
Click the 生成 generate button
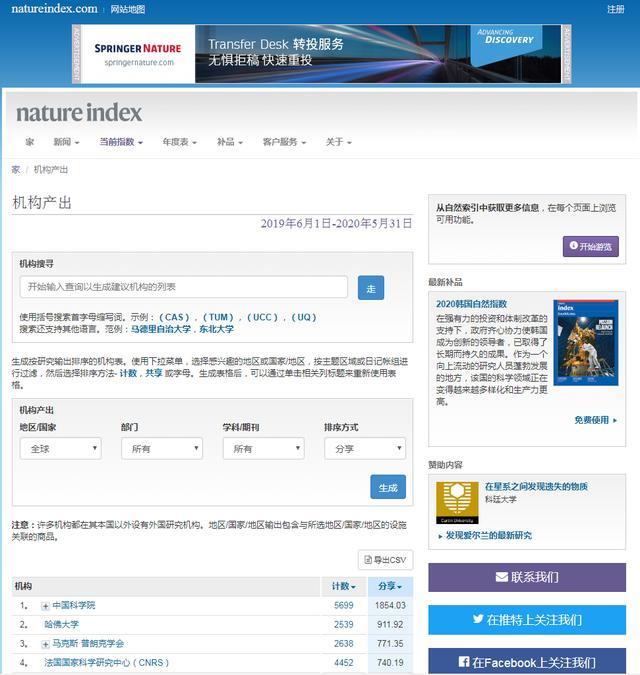[388, 487]
